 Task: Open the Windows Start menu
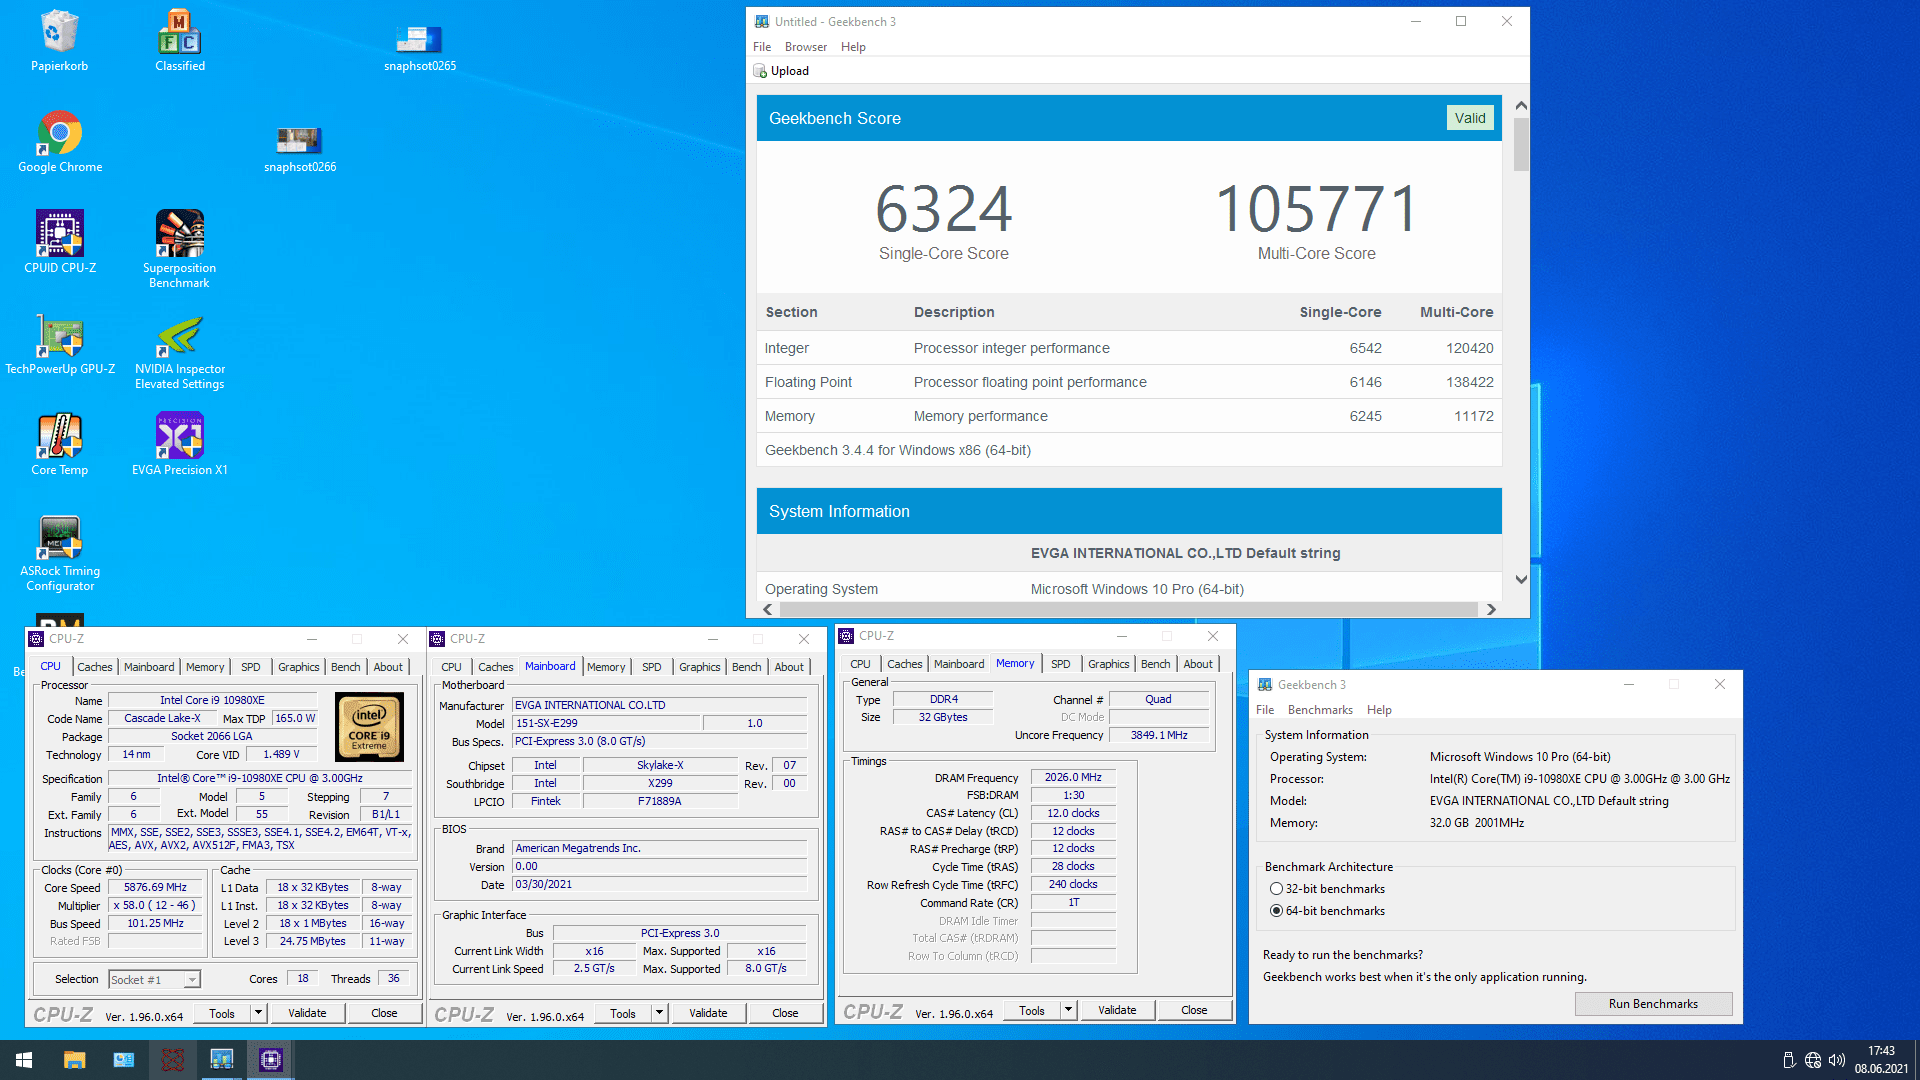[24, 1060]
